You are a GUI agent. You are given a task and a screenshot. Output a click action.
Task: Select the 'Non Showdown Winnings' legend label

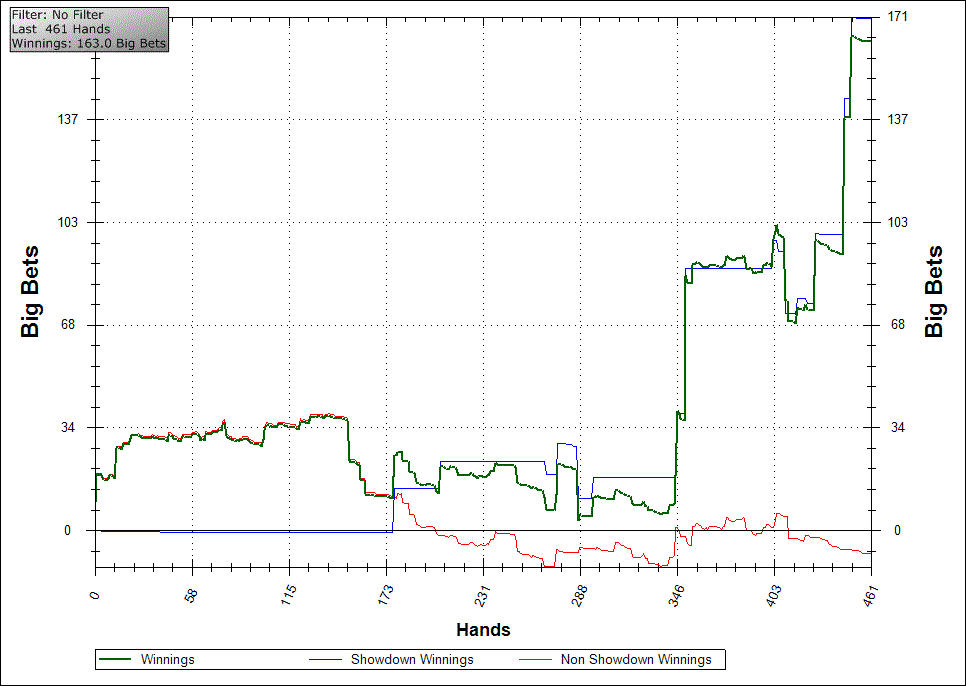636,660
